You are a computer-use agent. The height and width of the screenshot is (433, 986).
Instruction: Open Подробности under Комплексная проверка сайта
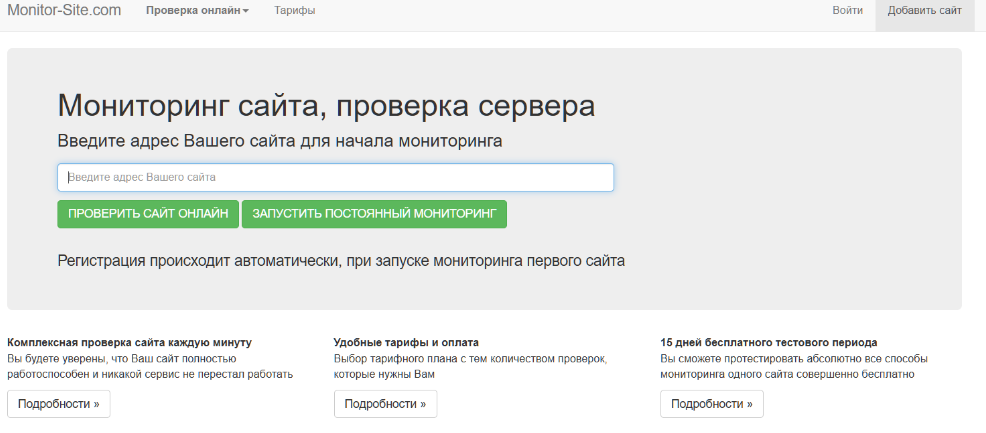(x=59, y=404)
